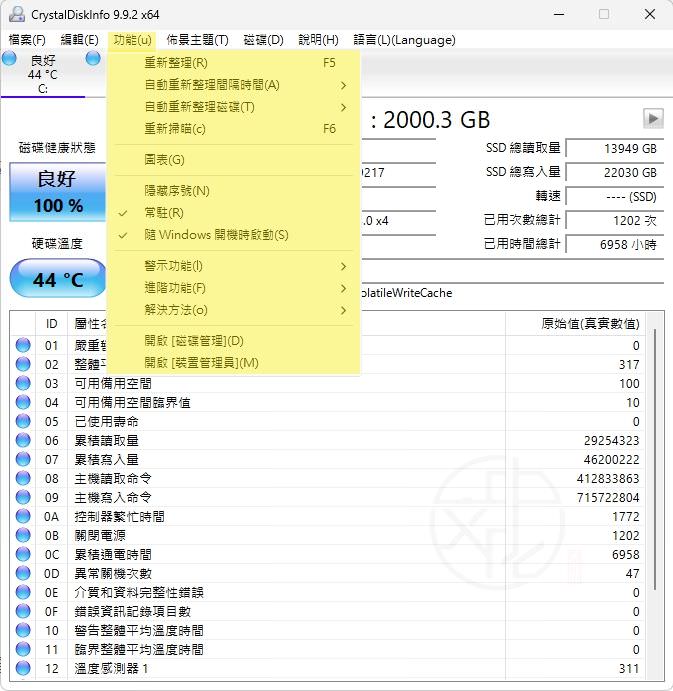Click status orb for attribute 0A
Screen dimensions: 673x691
coord(23,516)
